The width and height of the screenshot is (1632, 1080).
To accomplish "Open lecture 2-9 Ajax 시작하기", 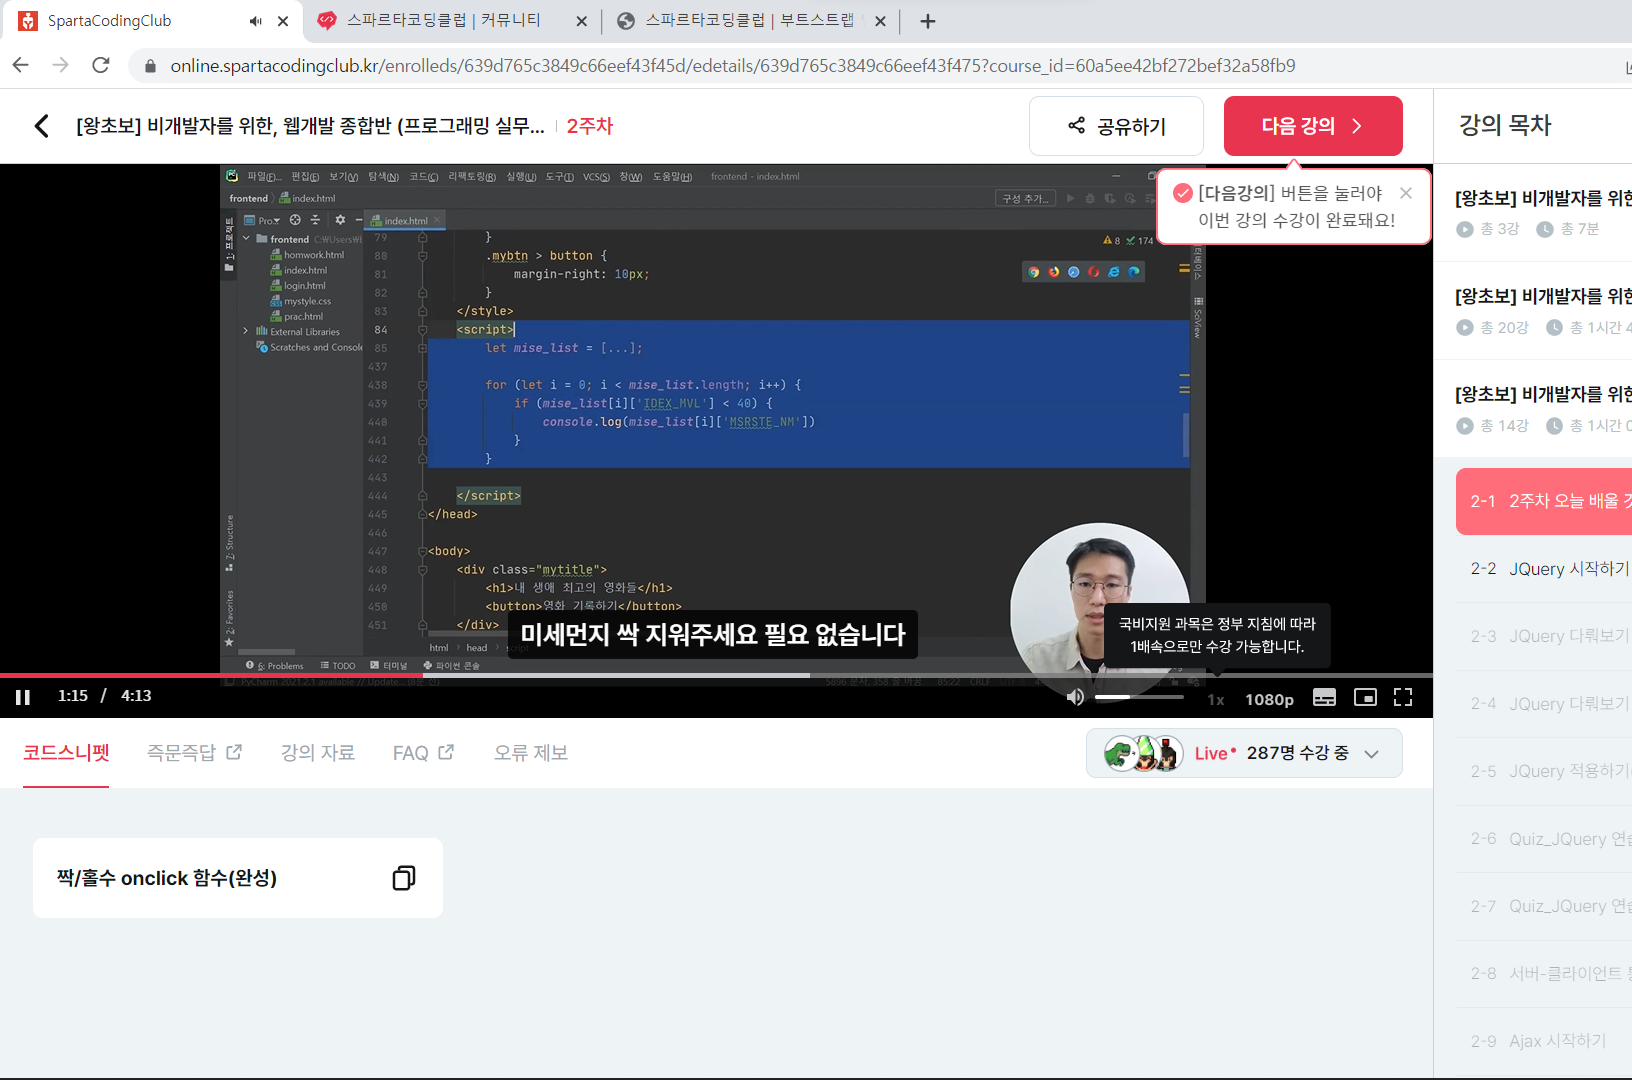I will click(1544, 1041).
